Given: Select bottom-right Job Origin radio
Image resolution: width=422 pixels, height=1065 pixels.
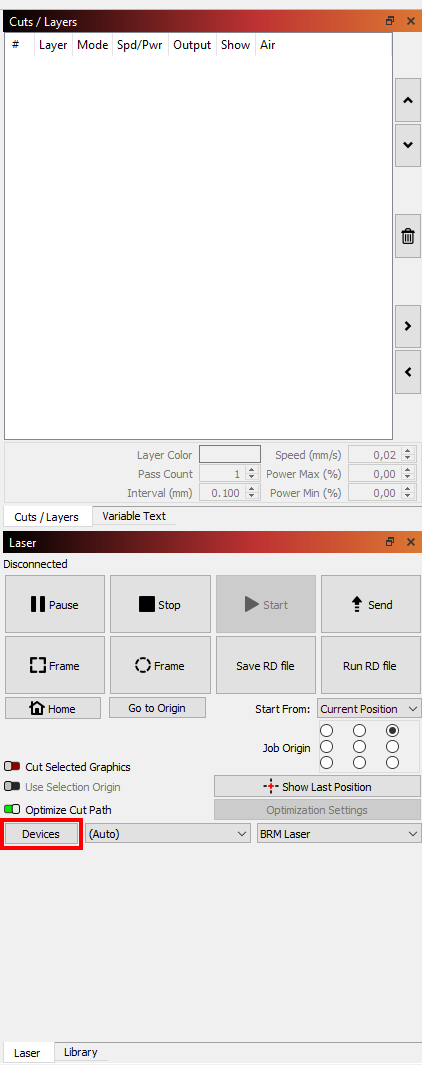Looking at the screenshot, I should coord(392,762).
